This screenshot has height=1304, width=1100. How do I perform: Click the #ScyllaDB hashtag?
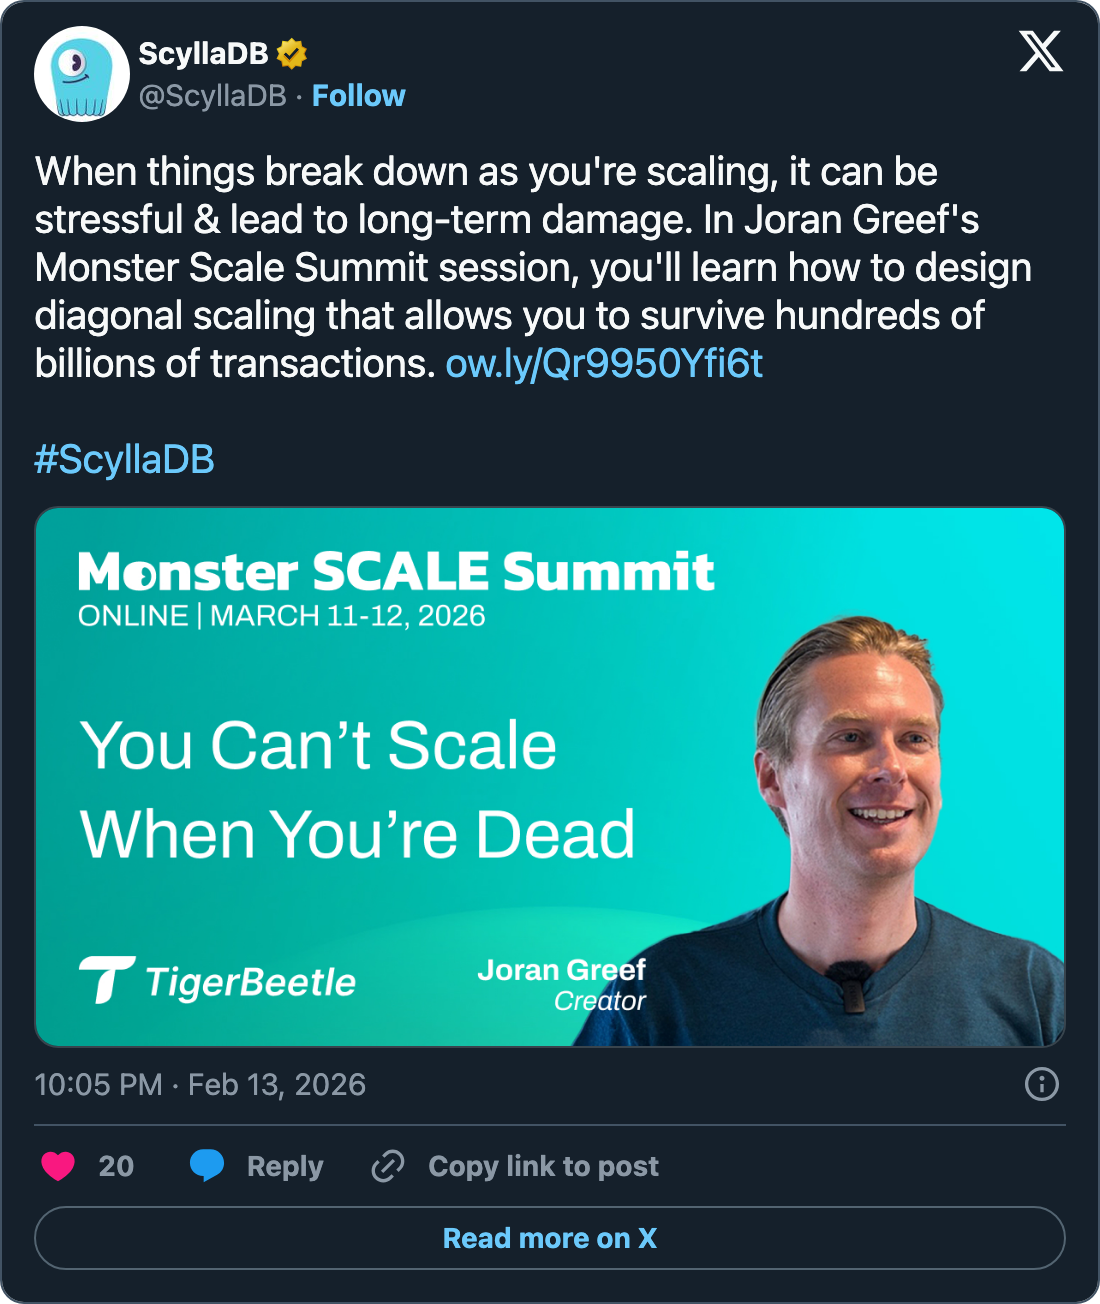coord(125,460)
